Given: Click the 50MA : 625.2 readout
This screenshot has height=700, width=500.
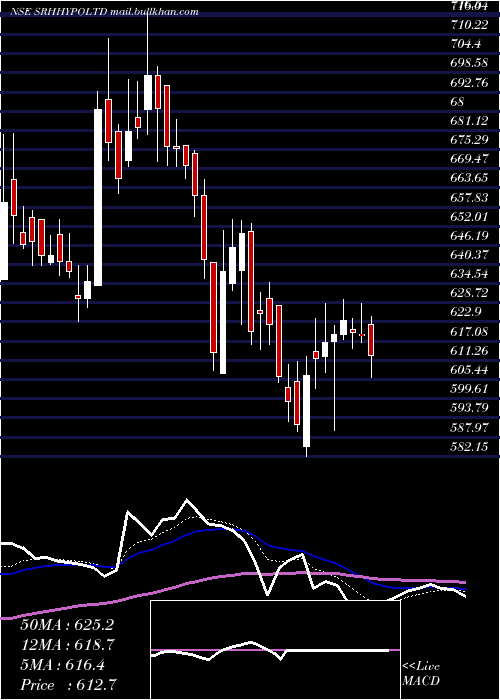Looking at the screenshot, I should (x=67, y=625).
